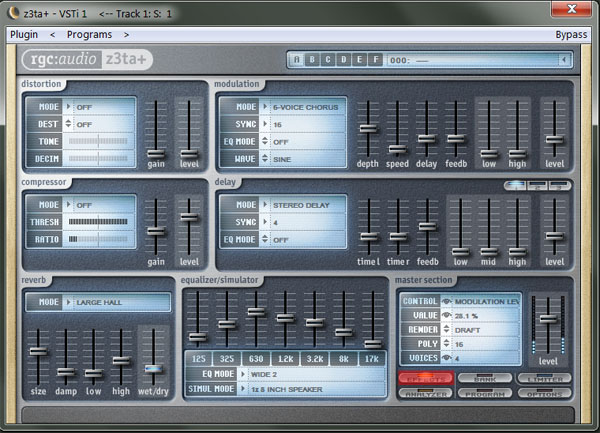Image resolution: width=600 pixels, height=433 pixels.
Task: Click the previous-program '<' arrow in menu bar
Action: [x=53, y=35]
